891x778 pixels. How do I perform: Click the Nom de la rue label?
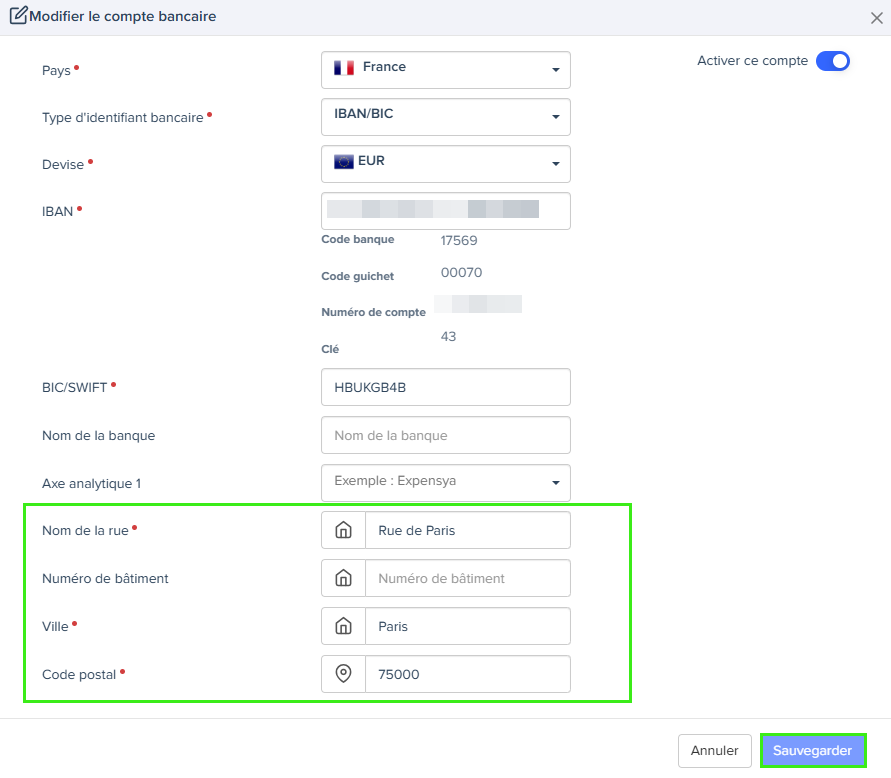click(x=85, y=531)
